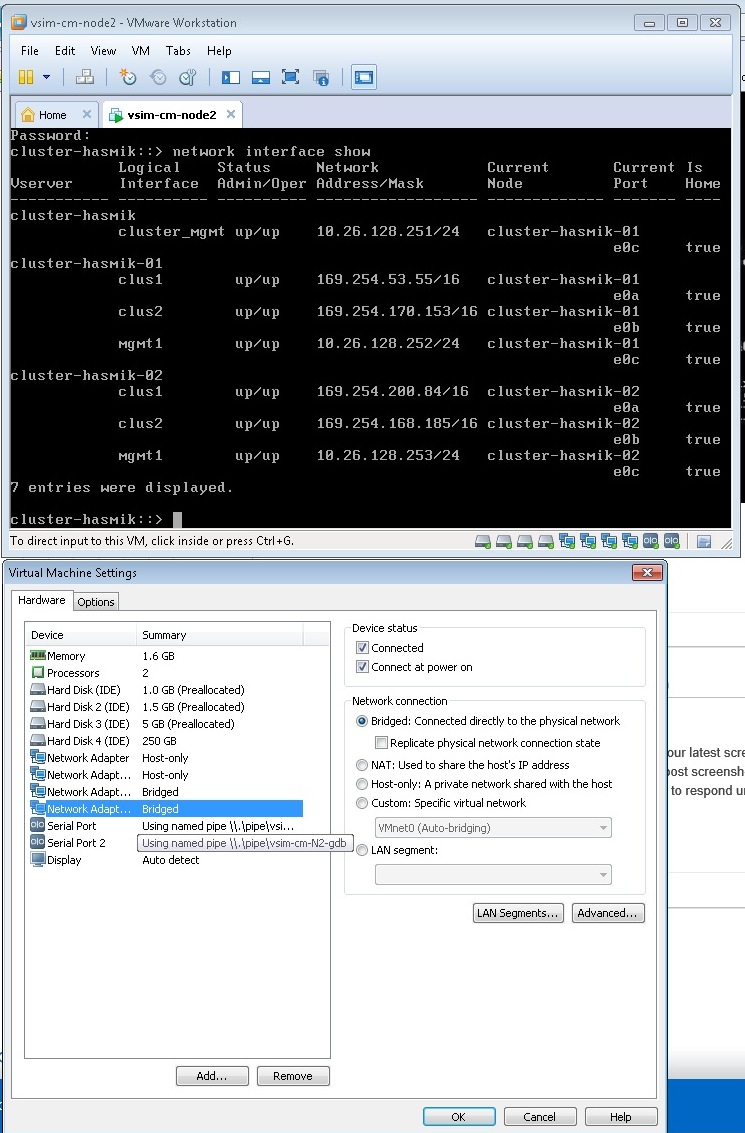
Task: Open the snapshot manager wrench-clock icon
Action: tap(187, 77)
